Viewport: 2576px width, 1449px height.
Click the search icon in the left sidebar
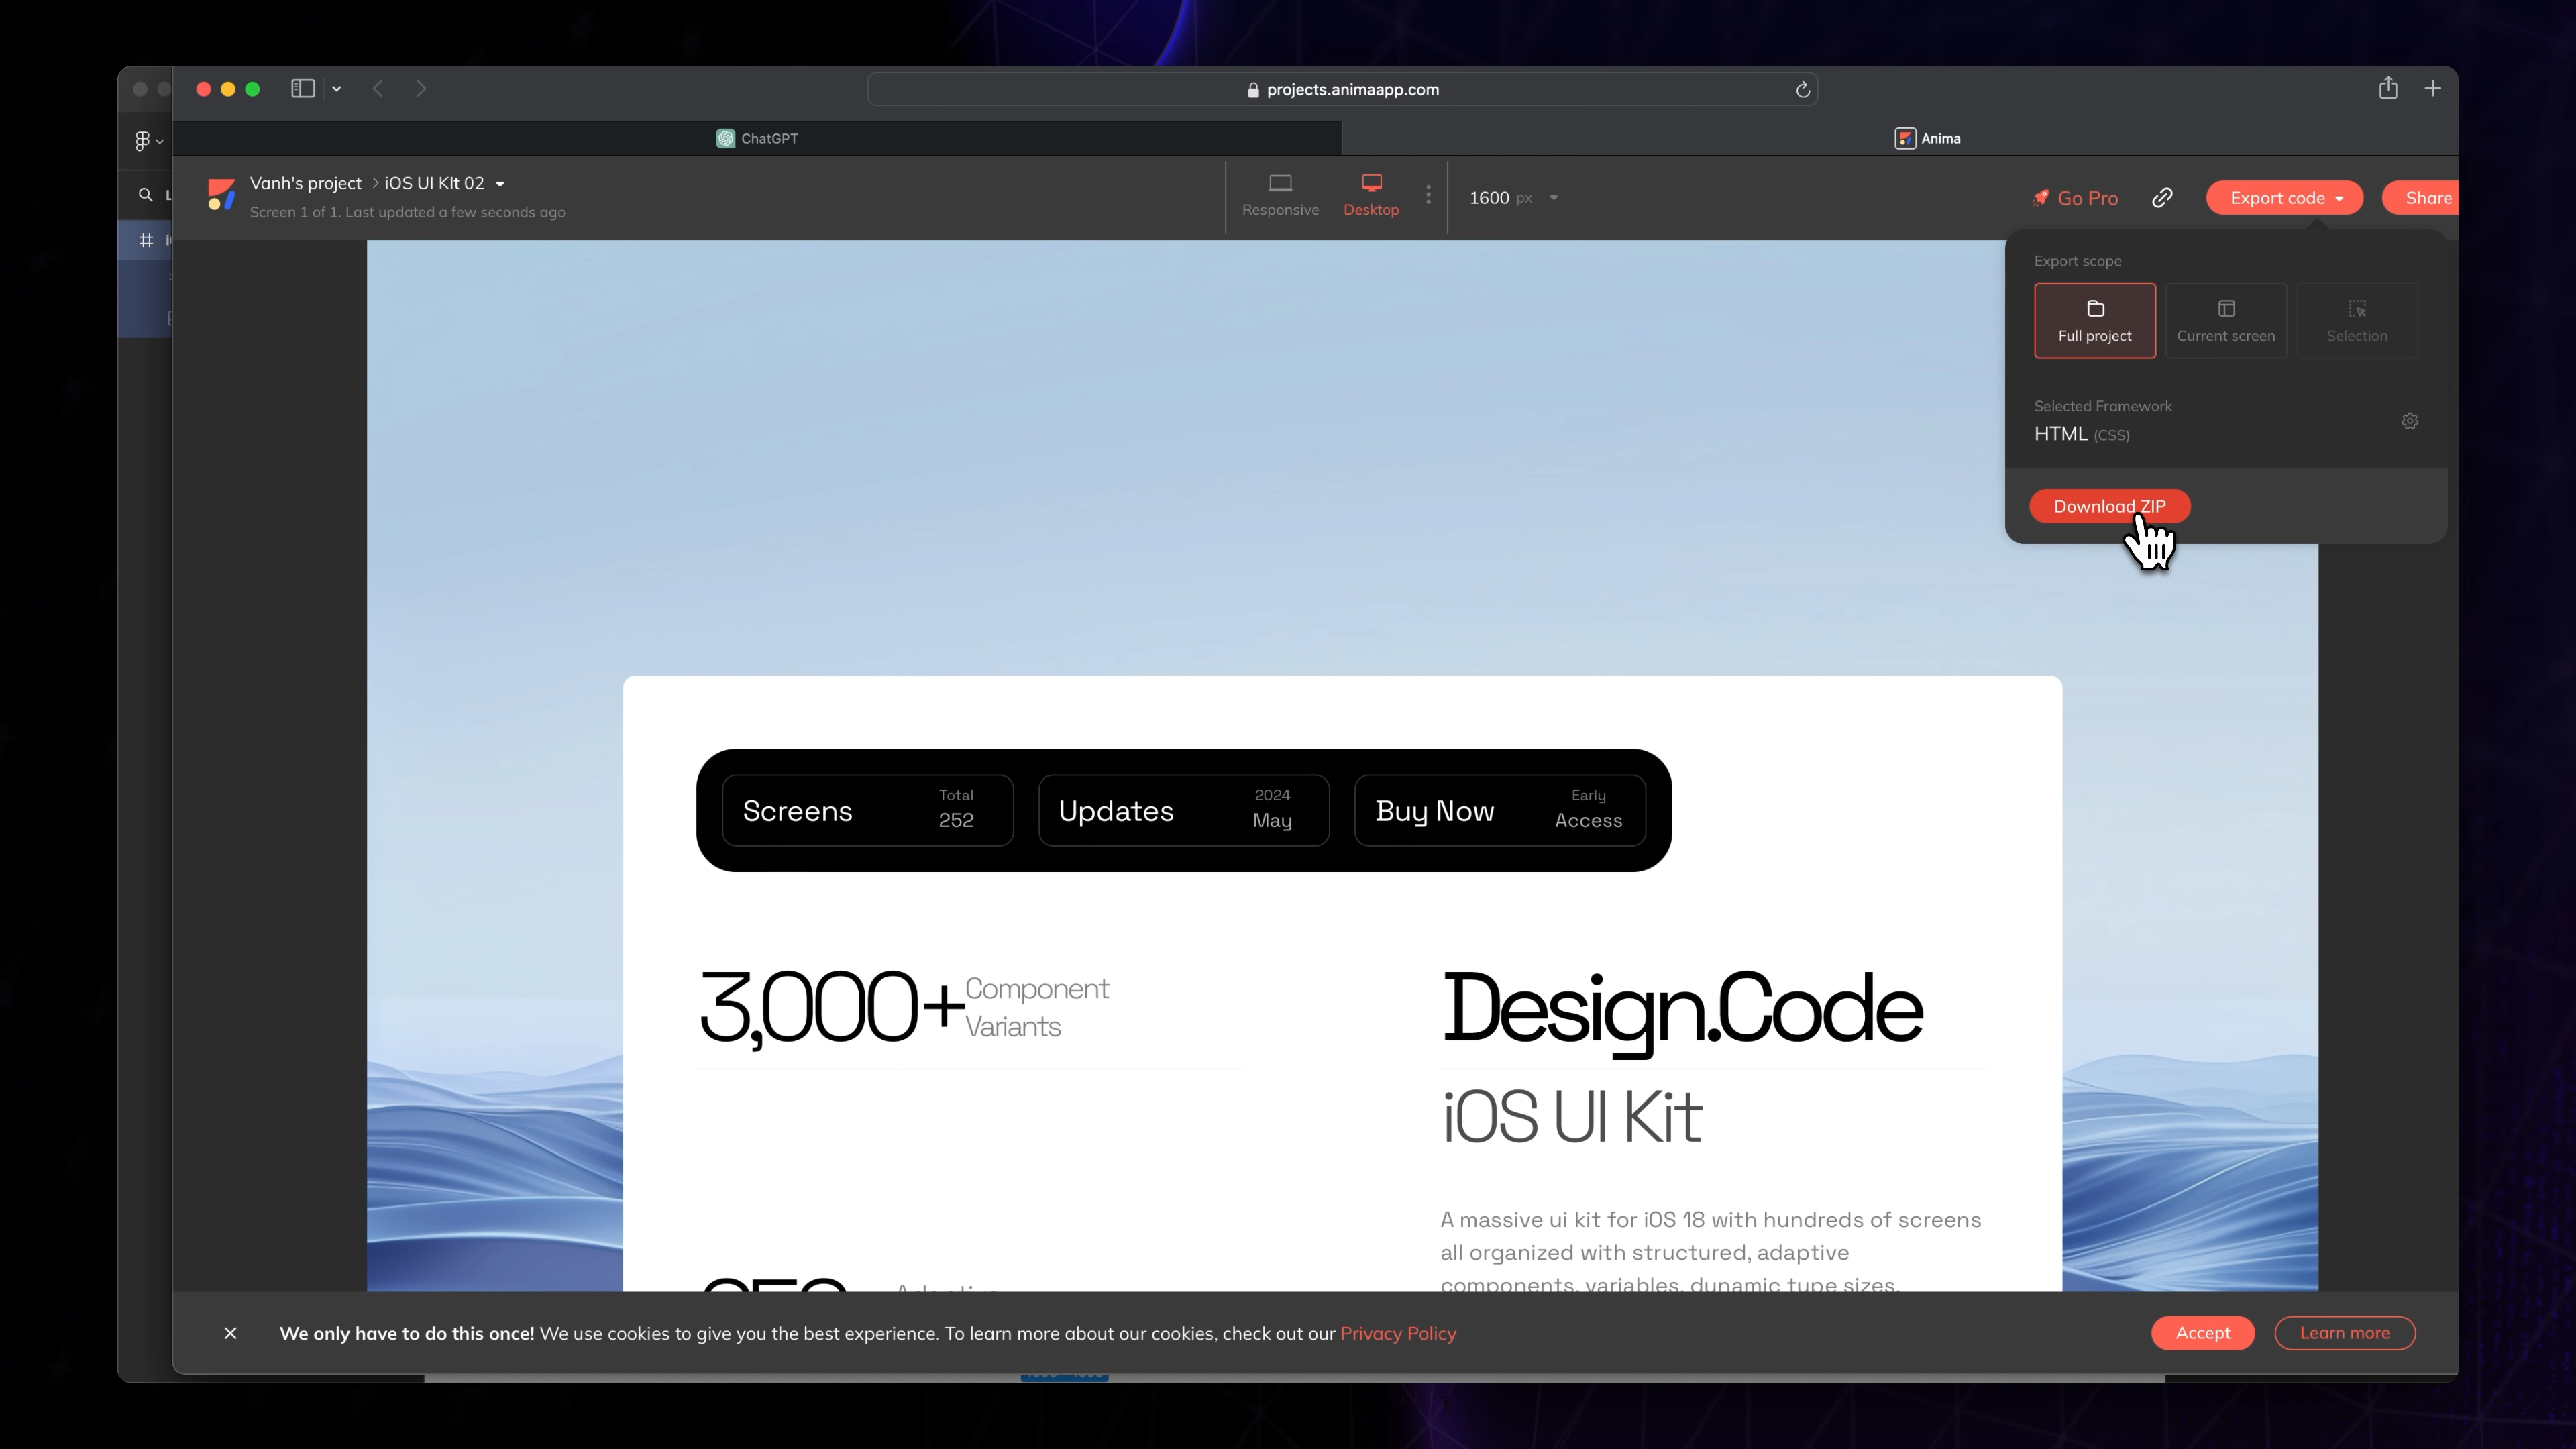click(x=145, y=195)
